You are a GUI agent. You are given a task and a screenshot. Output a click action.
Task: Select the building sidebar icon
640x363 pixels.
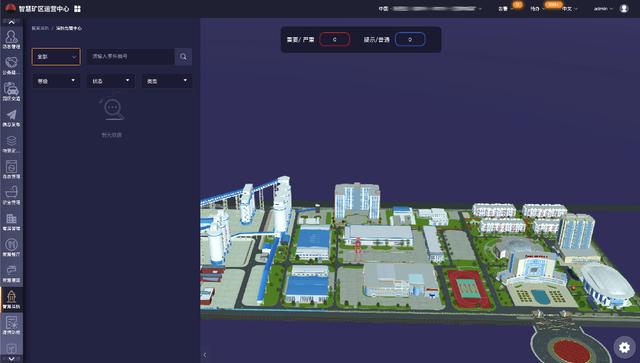coord(11,221)
